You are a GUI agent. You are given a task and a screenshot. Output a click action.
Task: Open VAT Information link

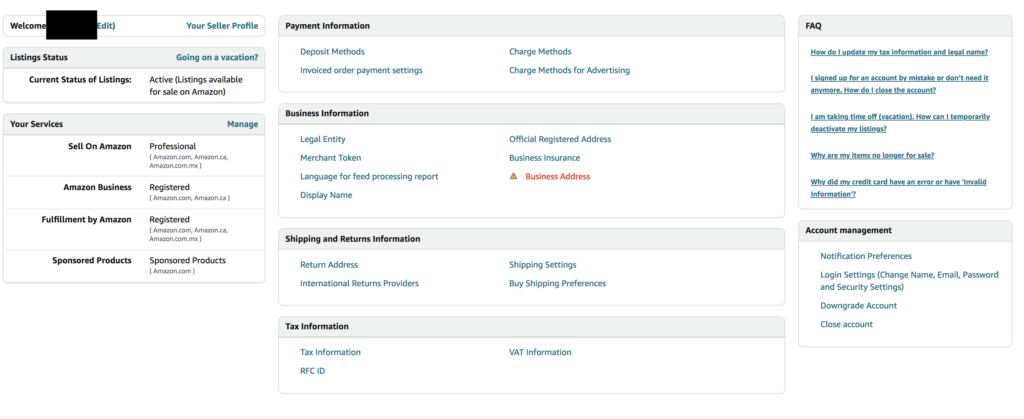(540, 352)
